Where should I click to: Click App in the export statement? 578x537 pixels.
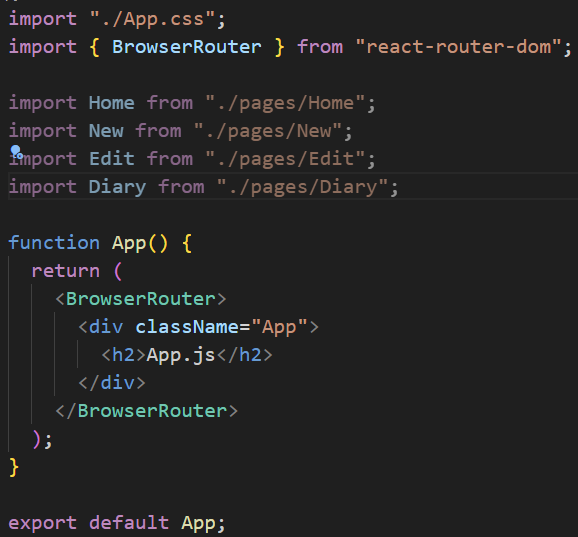pos(198,523)
